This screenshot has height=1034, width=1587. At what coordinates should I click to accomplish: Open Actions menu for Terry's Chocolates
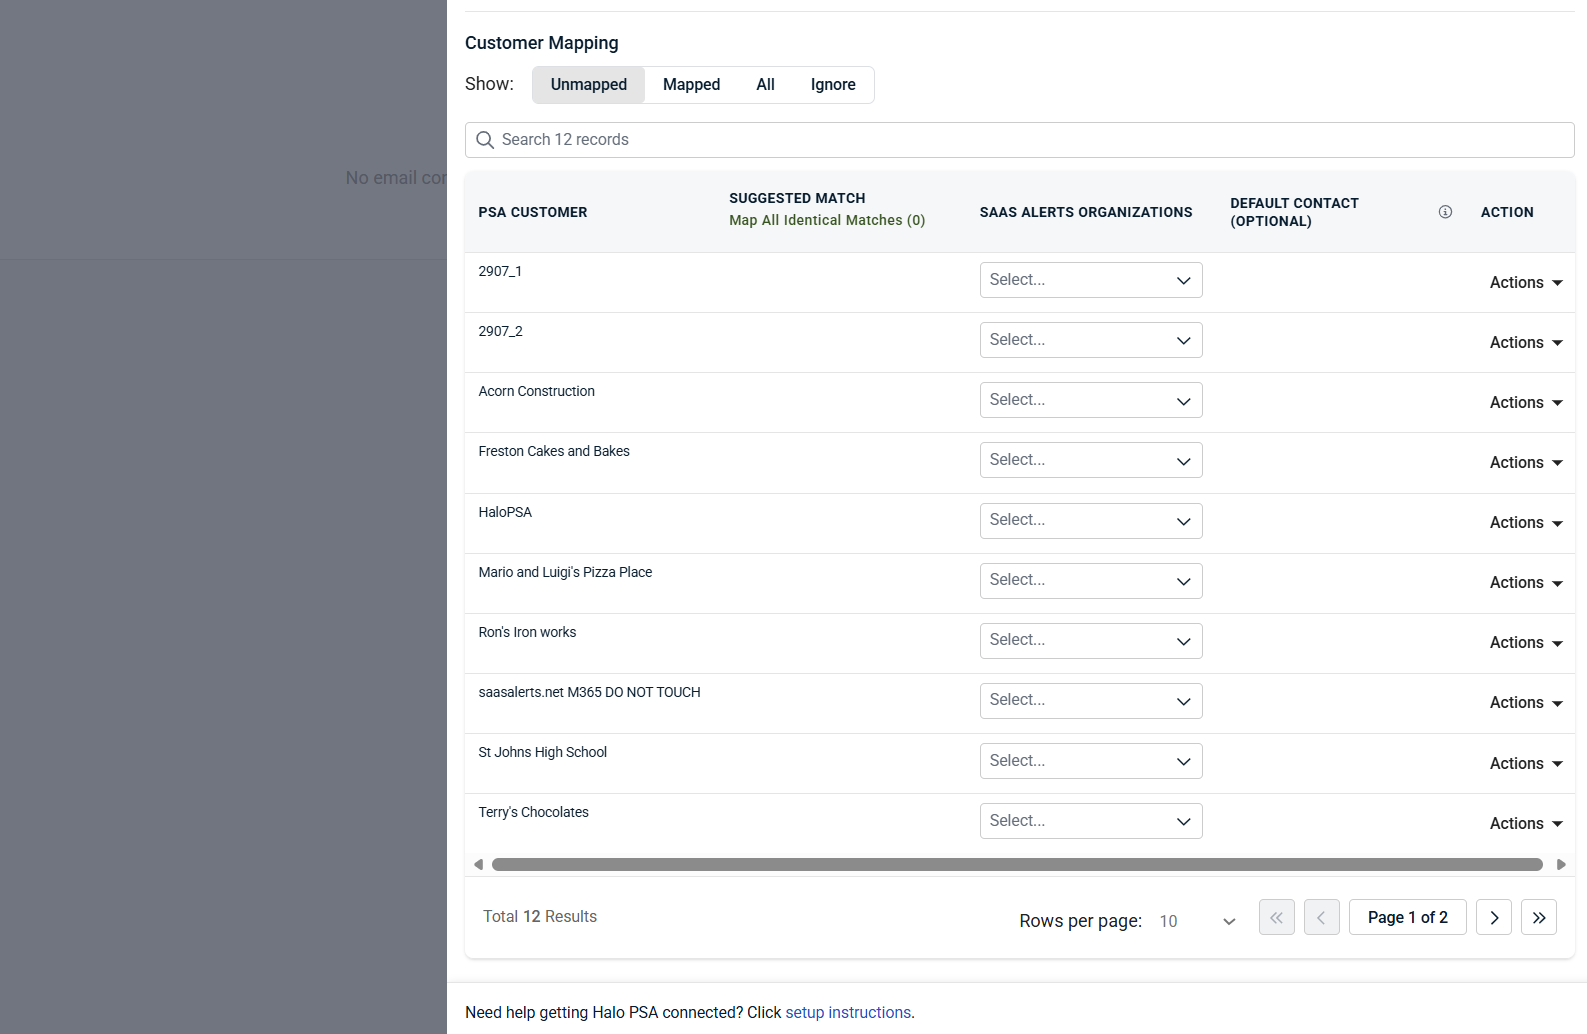[1526, 823]
